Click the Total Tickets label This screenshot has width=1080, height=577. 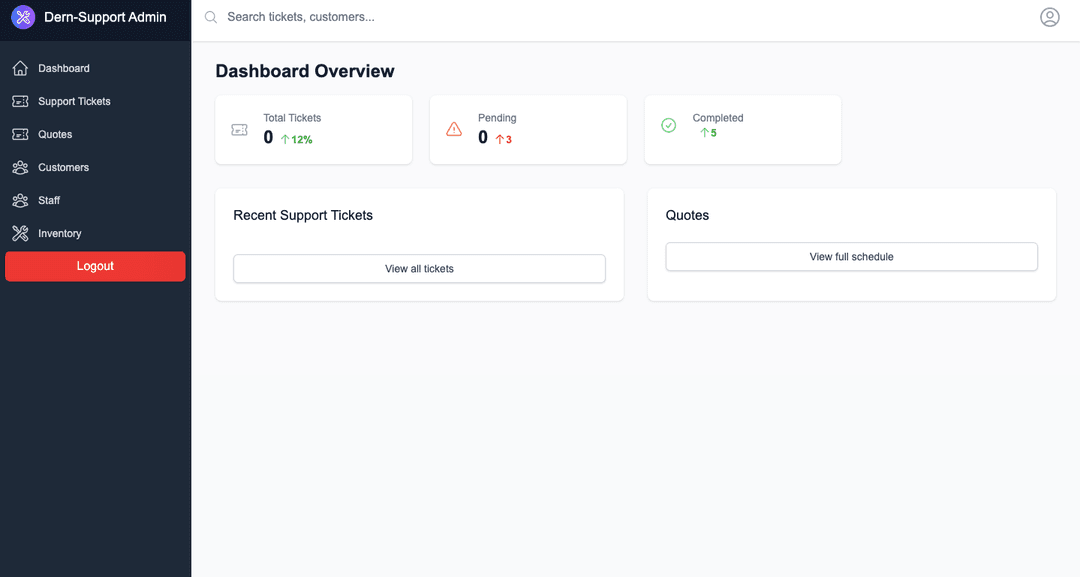coord(292,118)
